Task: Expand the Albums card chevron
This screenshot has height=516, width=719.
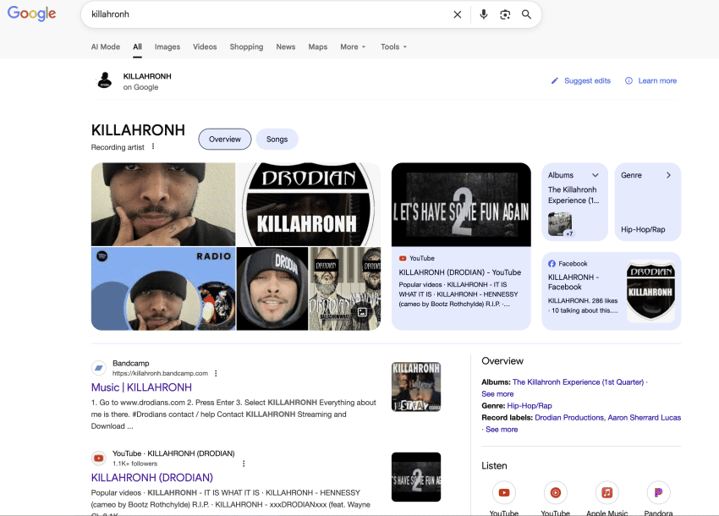Action: click(595, 175)
